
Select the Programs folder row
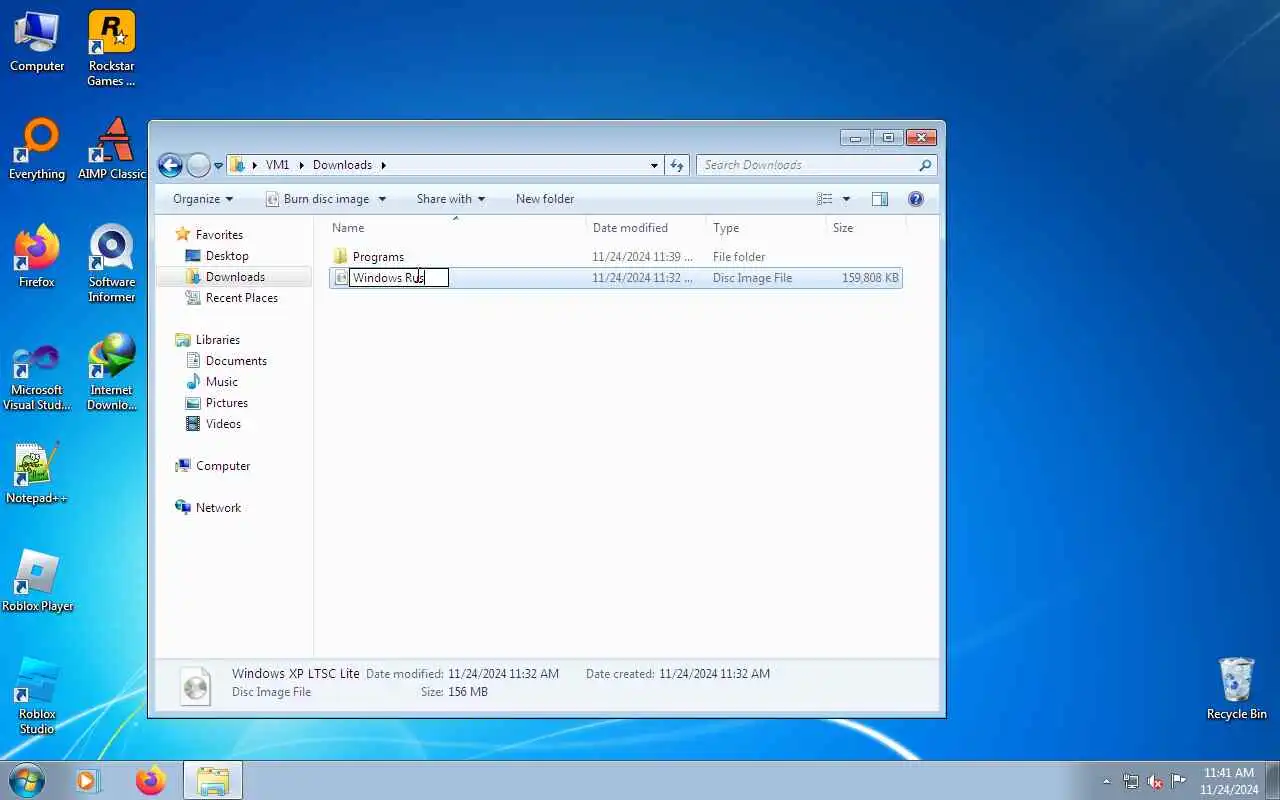tap(616, 257)
